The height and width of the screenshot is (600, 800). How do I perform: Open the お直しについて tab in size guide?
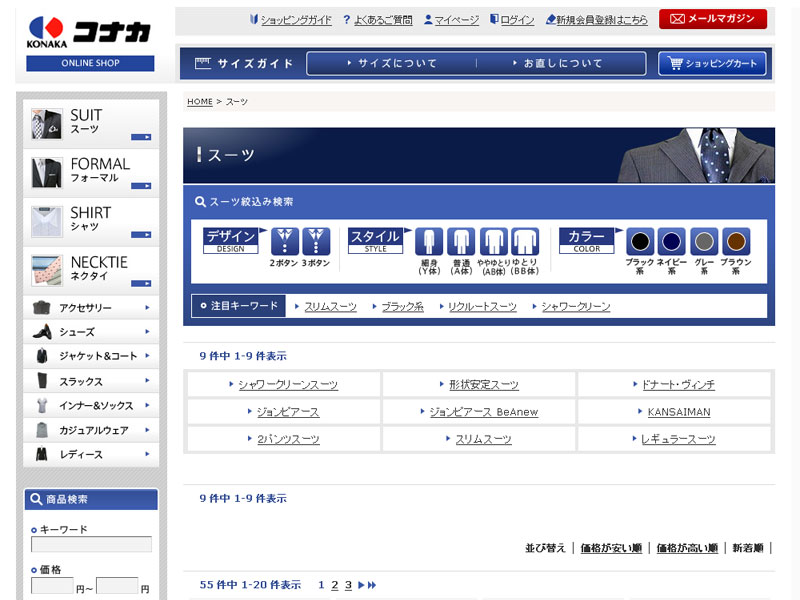point(558,63)
